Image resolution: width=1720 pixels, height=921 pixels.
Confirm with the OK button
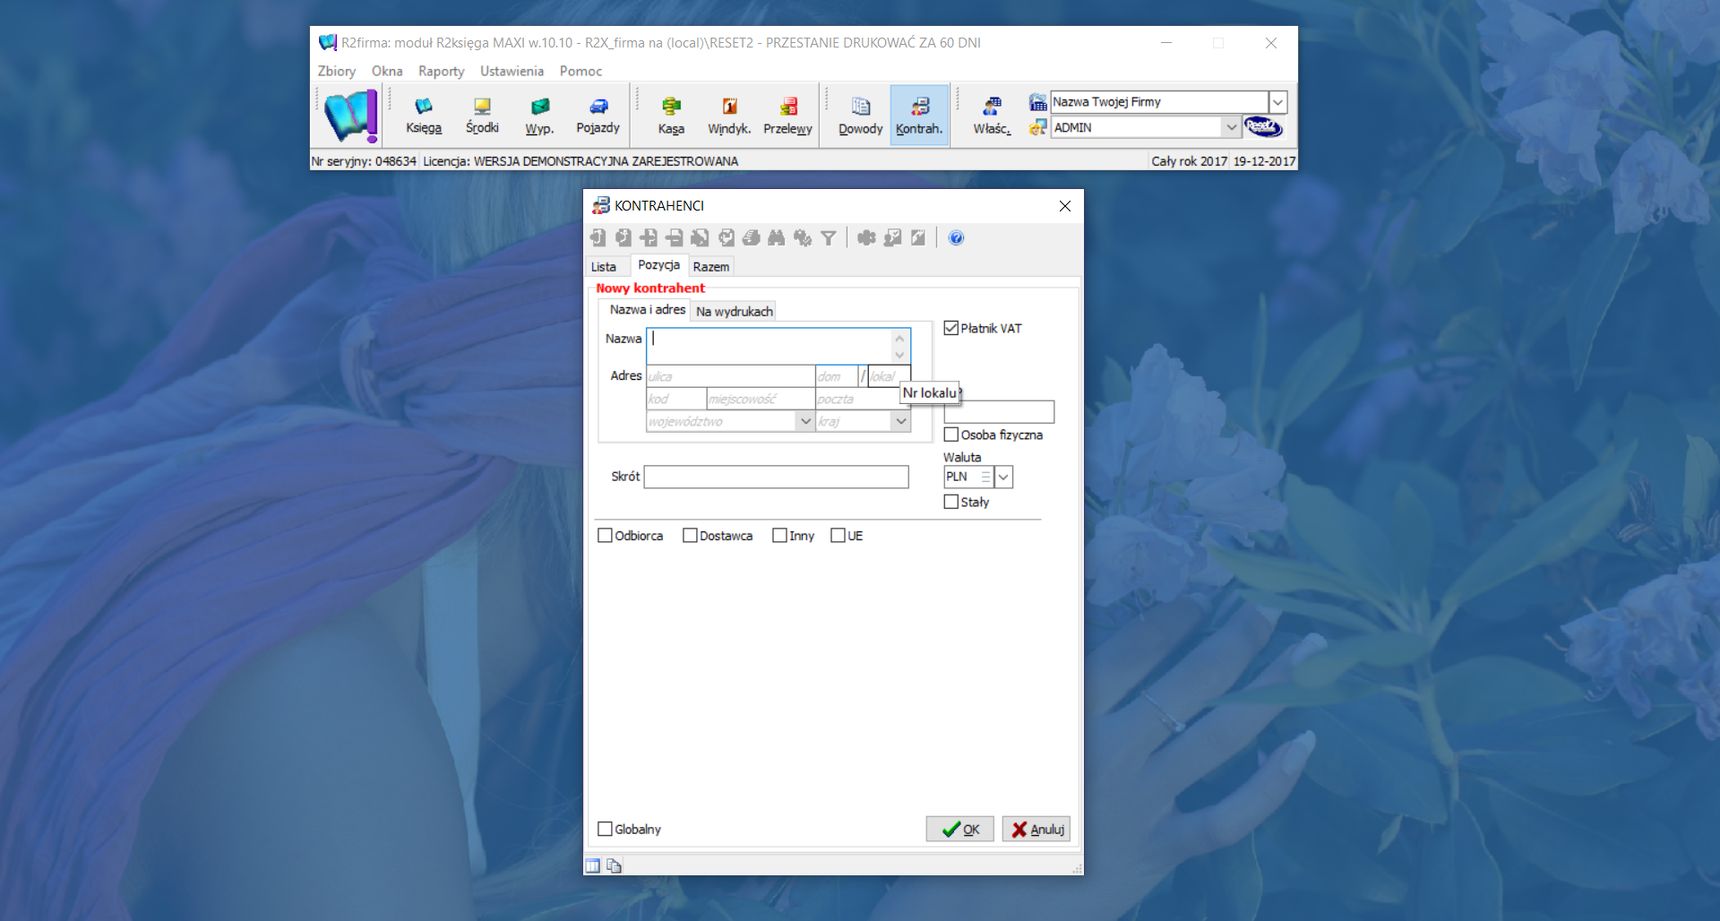[960, 829]
